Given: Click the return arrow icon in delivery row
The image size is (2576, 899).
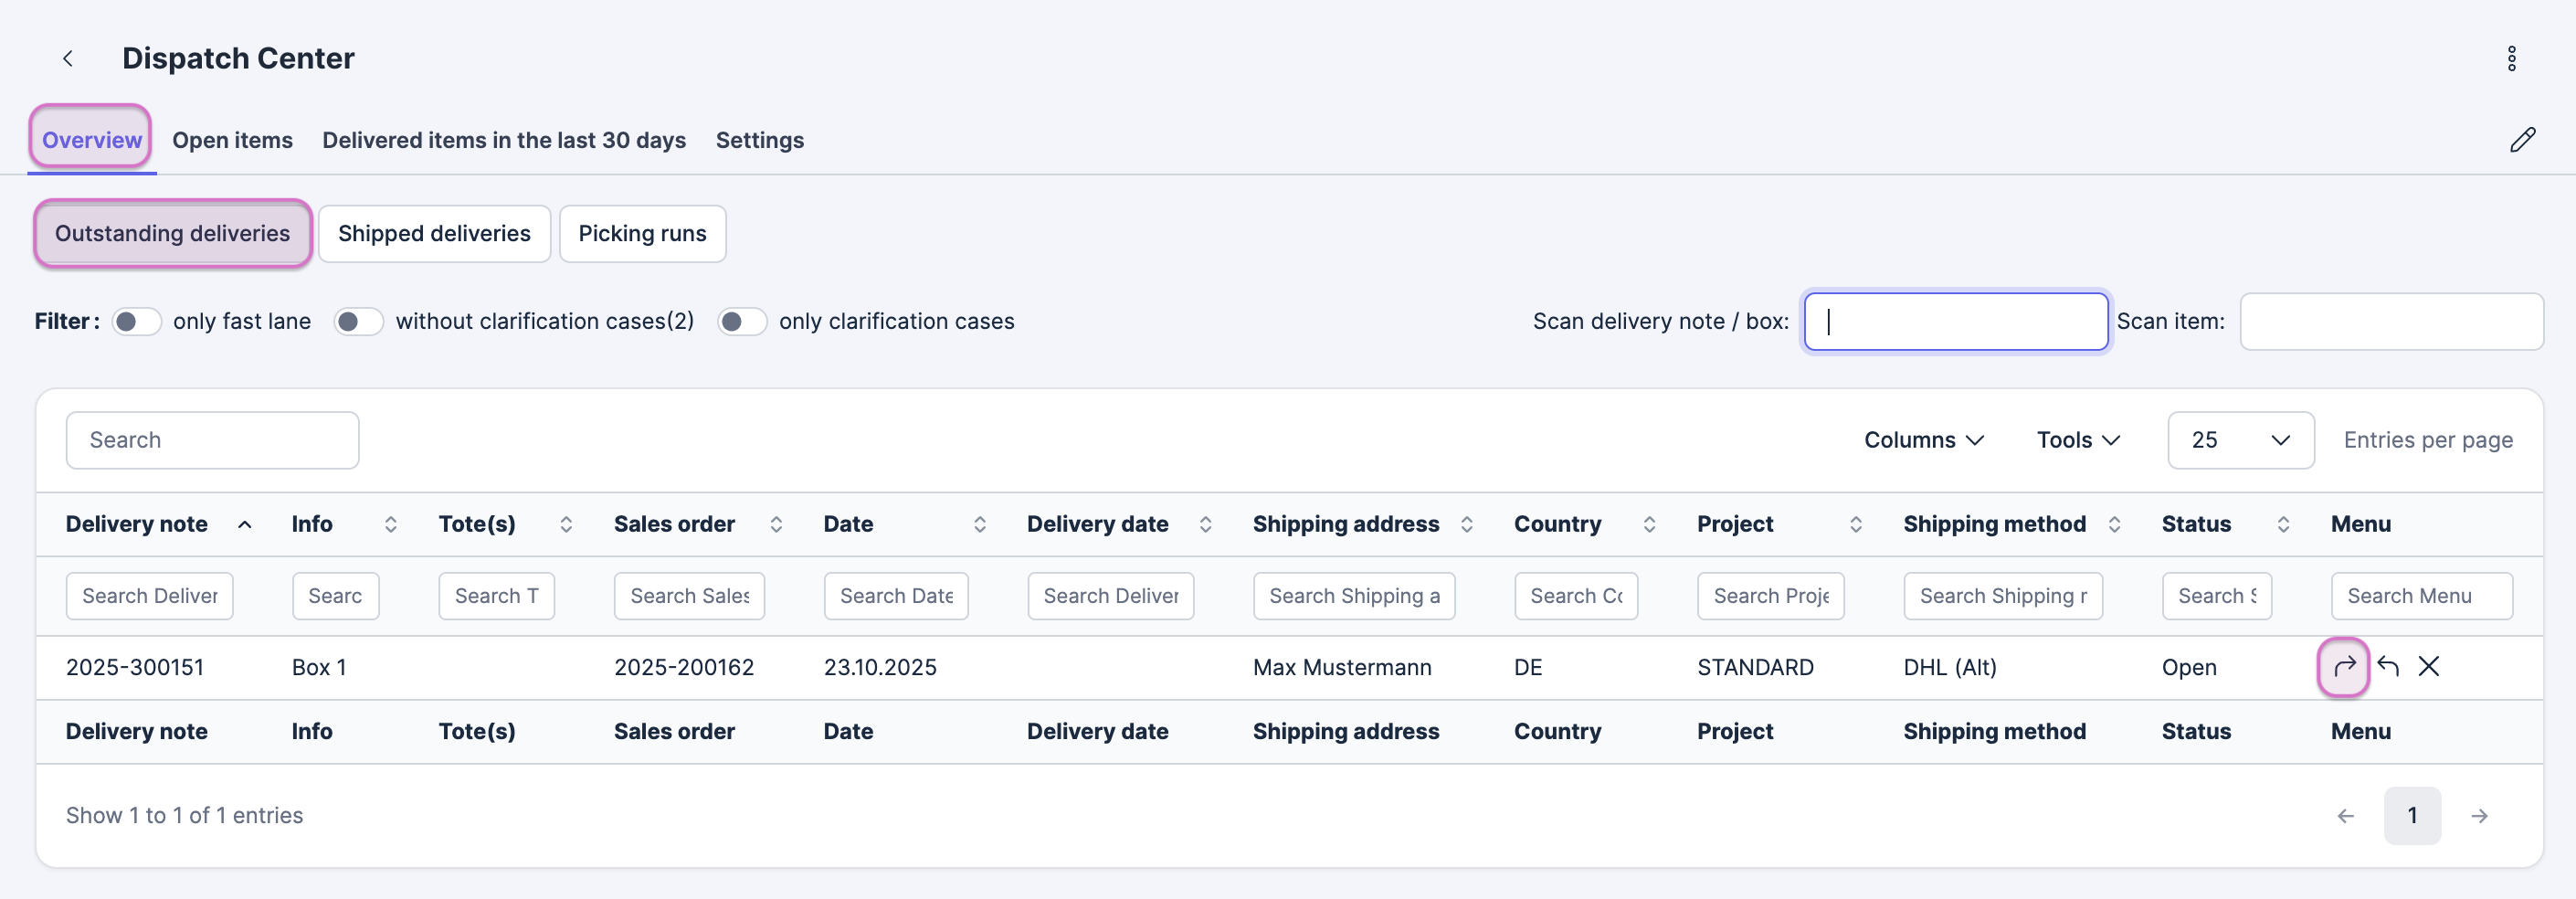Looking at the screenshot, I should coord(2388,666).
